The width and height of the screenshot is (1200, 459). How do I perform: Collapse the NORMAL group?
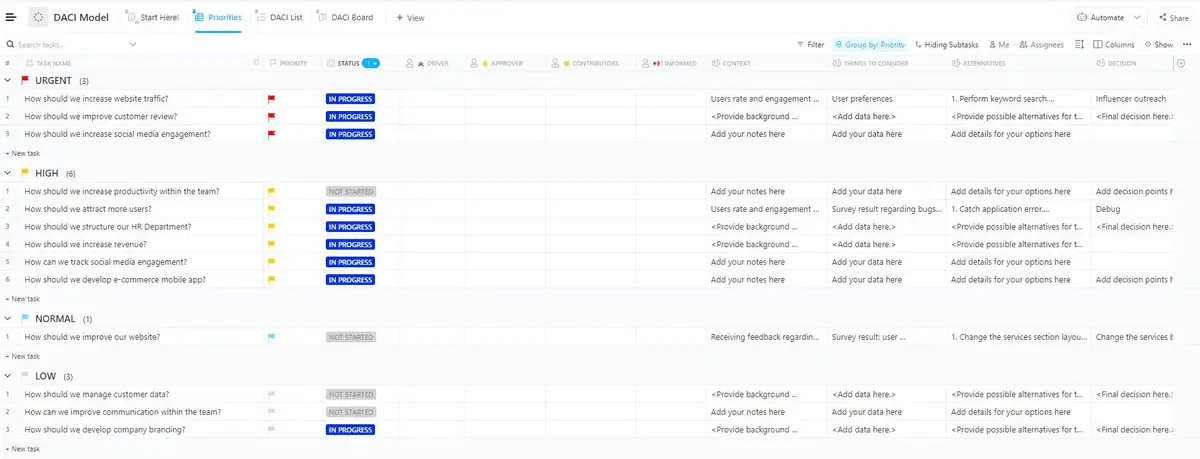click(9, 319)
